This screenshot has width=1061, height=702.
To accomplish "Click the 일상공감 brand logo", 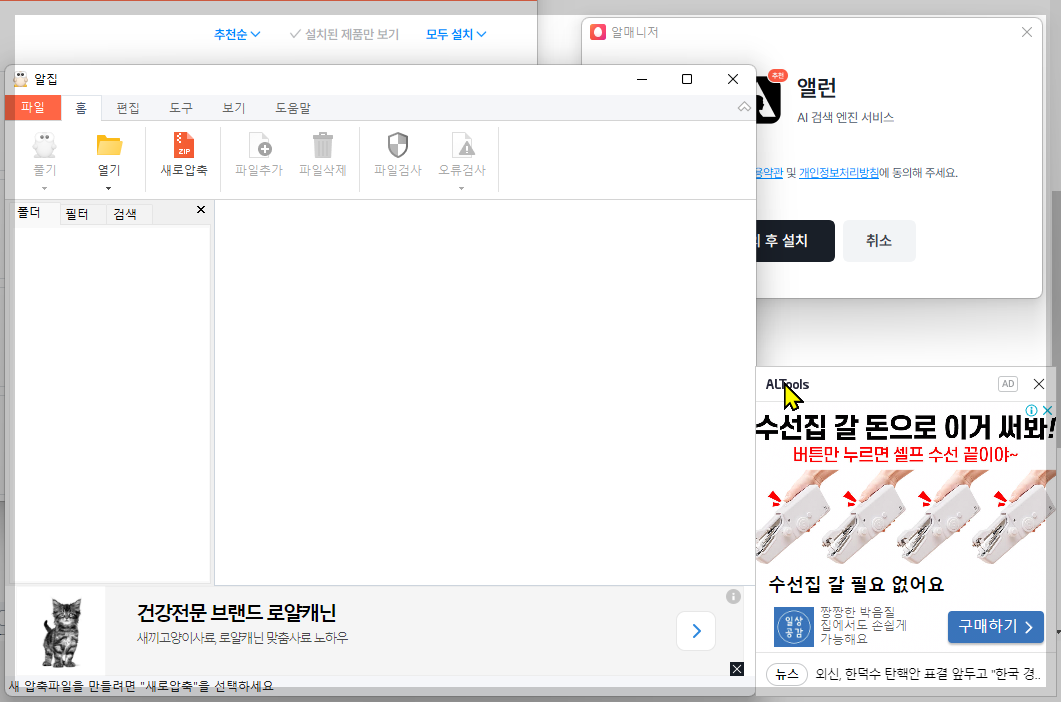I will coord(794,627).
